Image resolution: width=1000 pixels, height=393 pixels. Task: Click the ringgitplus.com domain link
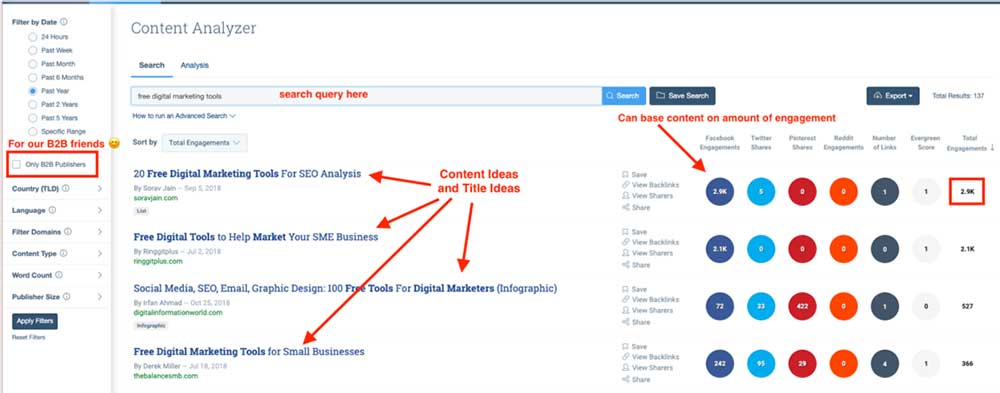coord(158,261)
